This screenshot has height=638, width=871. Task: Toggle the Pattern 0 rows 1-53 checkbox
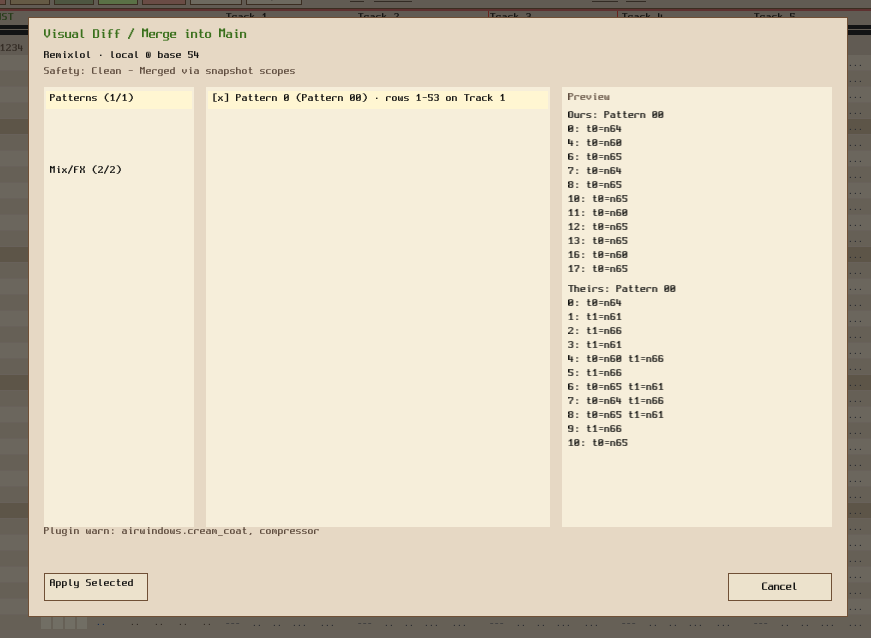220,98
